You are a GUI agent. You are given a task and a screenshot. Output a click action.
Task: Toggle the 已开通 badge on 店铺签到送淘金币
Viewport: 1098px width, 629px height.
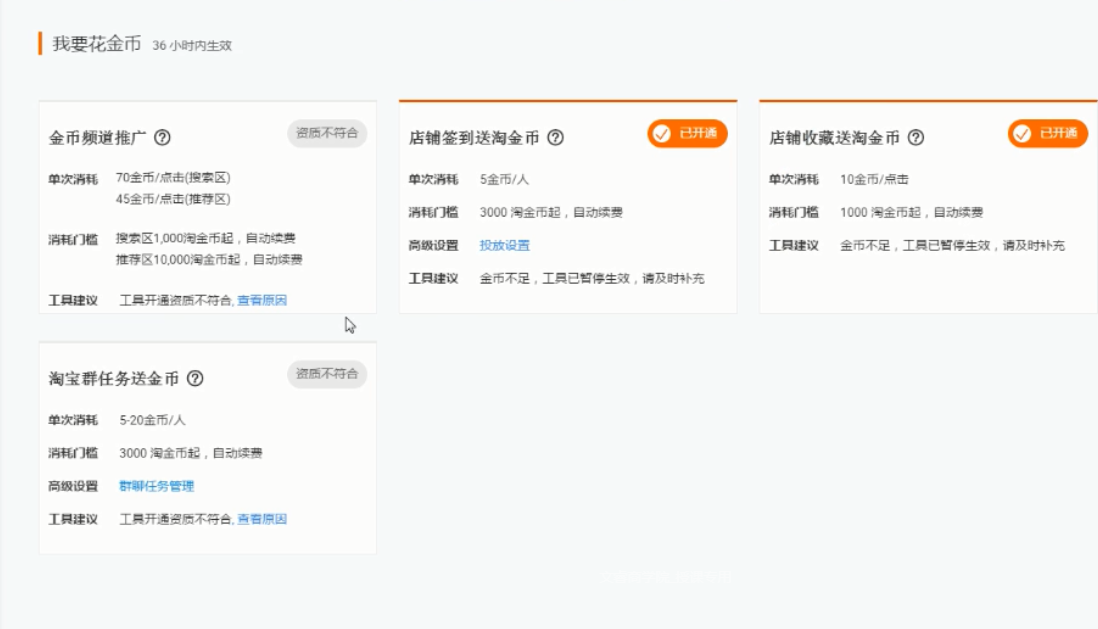[687, 134]
